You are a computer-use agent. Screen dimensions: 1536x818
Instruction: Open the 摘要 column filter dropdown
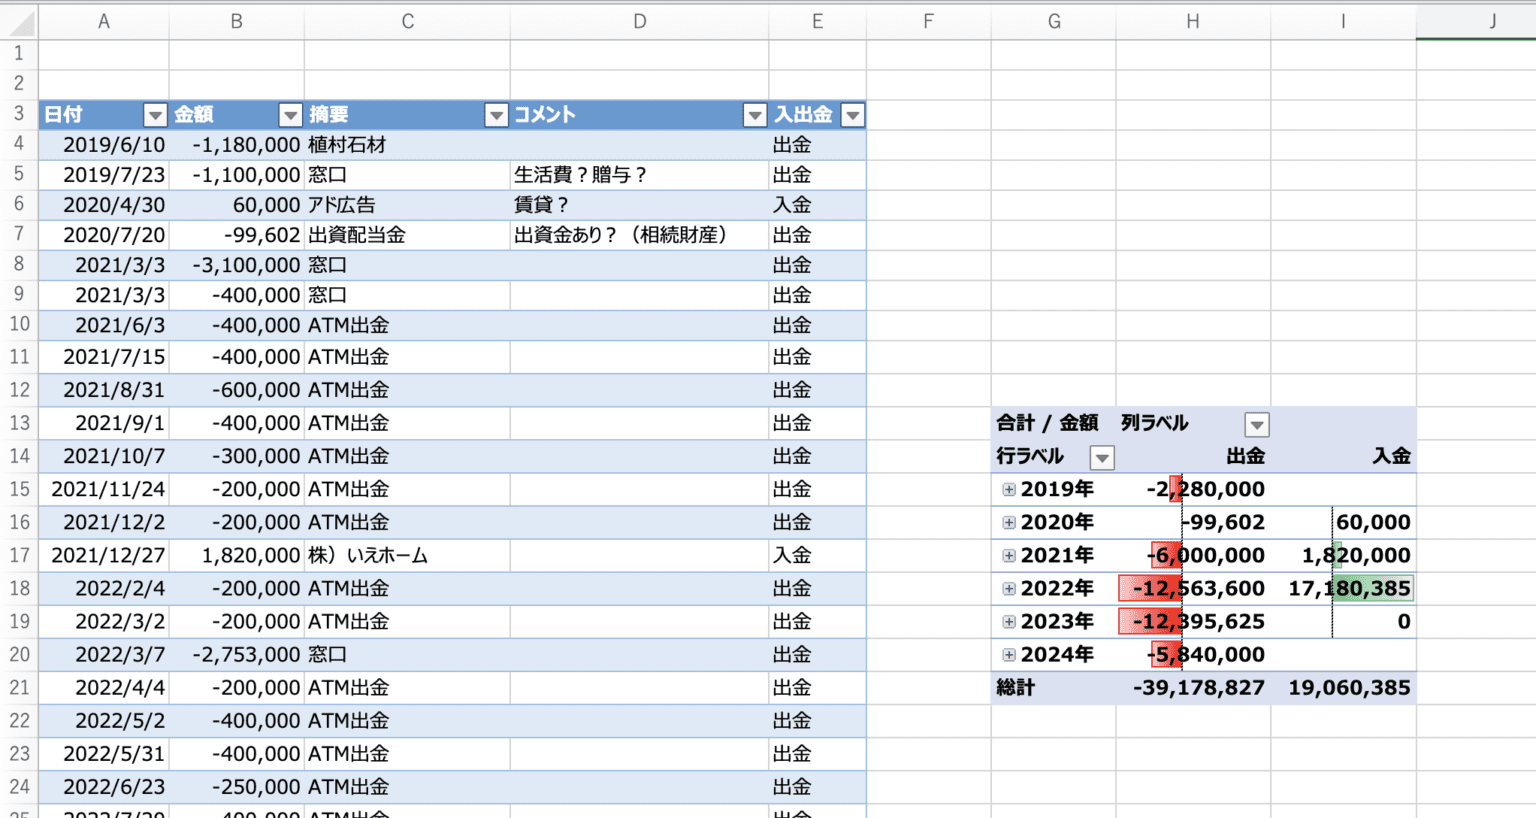pyautogui.click(x=496, y=115)
